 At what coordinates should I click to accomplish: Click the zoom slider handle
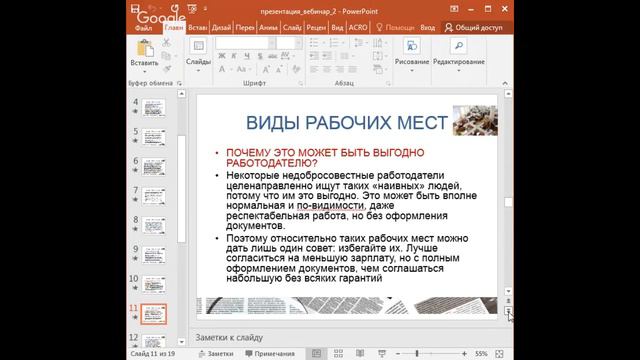pos(417,353)
